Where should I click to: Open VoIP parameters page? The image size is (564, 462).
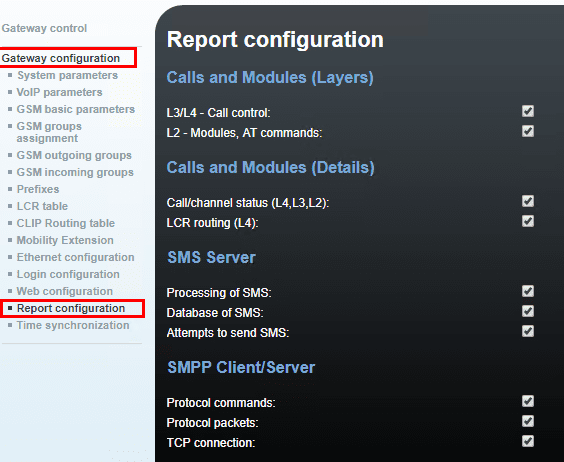point(59,92)
